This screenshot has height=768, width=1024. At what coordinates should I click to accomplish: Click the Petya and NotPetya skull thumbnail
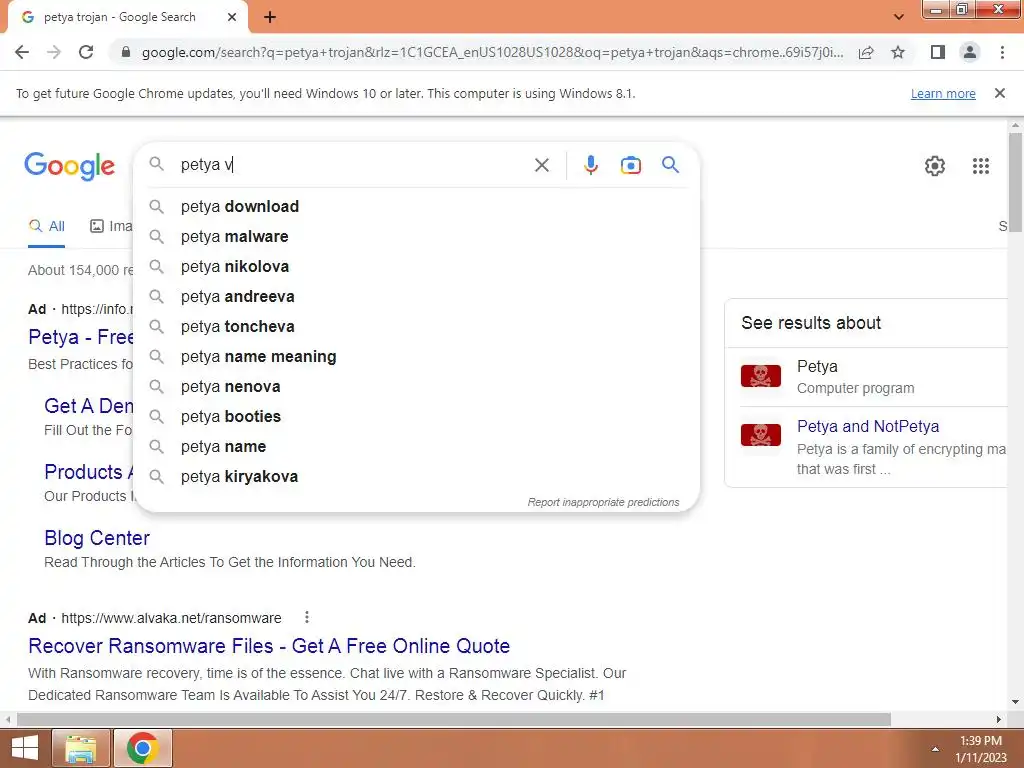pos(760,435)
